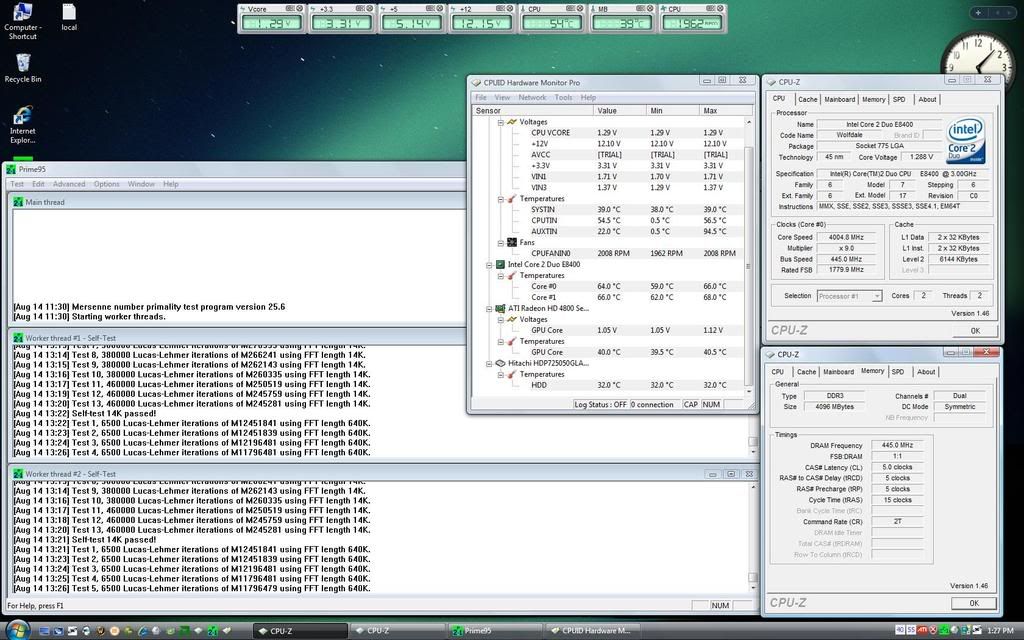Close the Vcore sensor gadget
The height and width of the screenshot is (640, 1024).
[300, 8]
